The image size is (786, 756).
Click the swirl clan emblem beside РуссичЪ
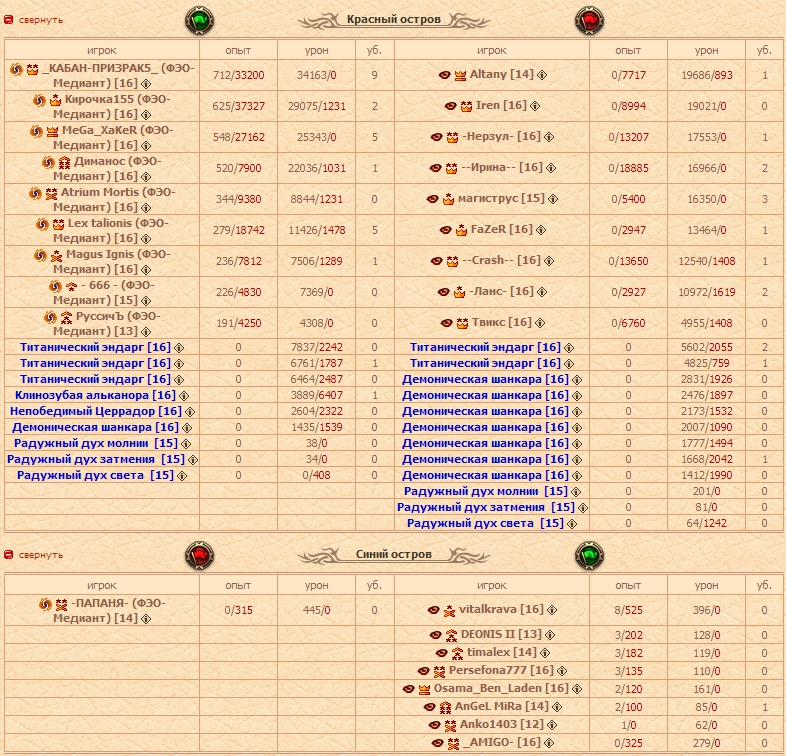click(x=50, y=317)
